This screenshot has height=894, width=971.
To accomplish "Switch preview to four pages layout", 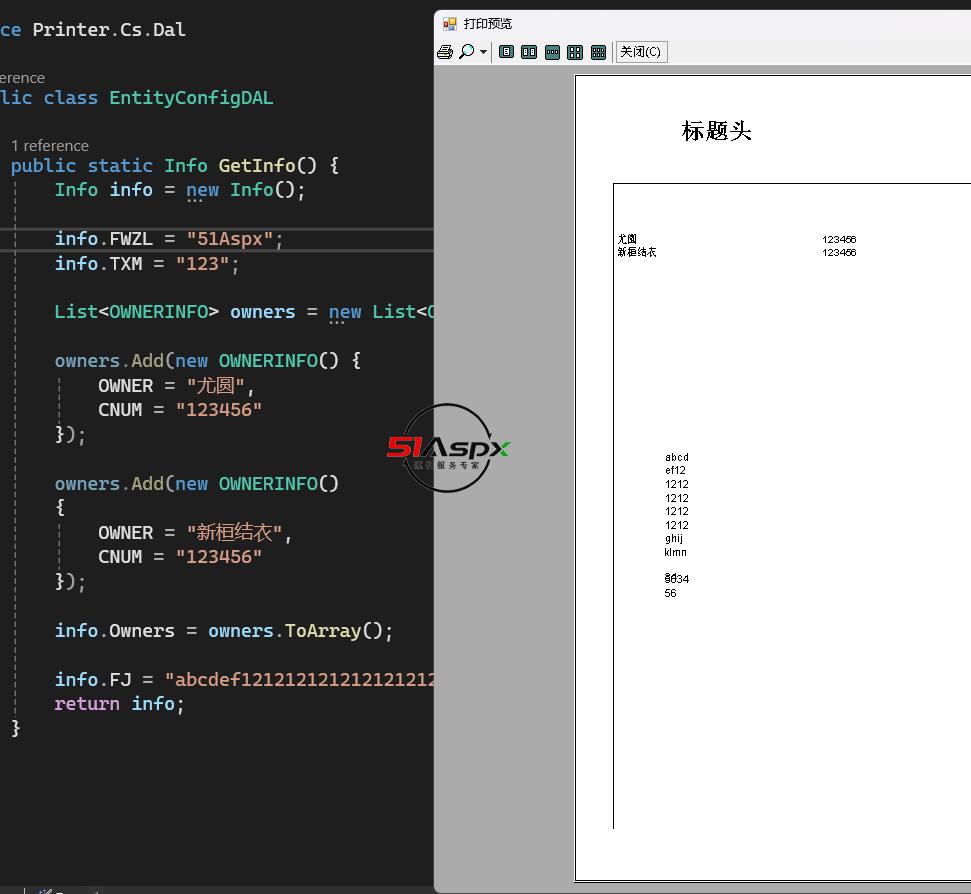I will pyautogui.click(x=575, y=52).
